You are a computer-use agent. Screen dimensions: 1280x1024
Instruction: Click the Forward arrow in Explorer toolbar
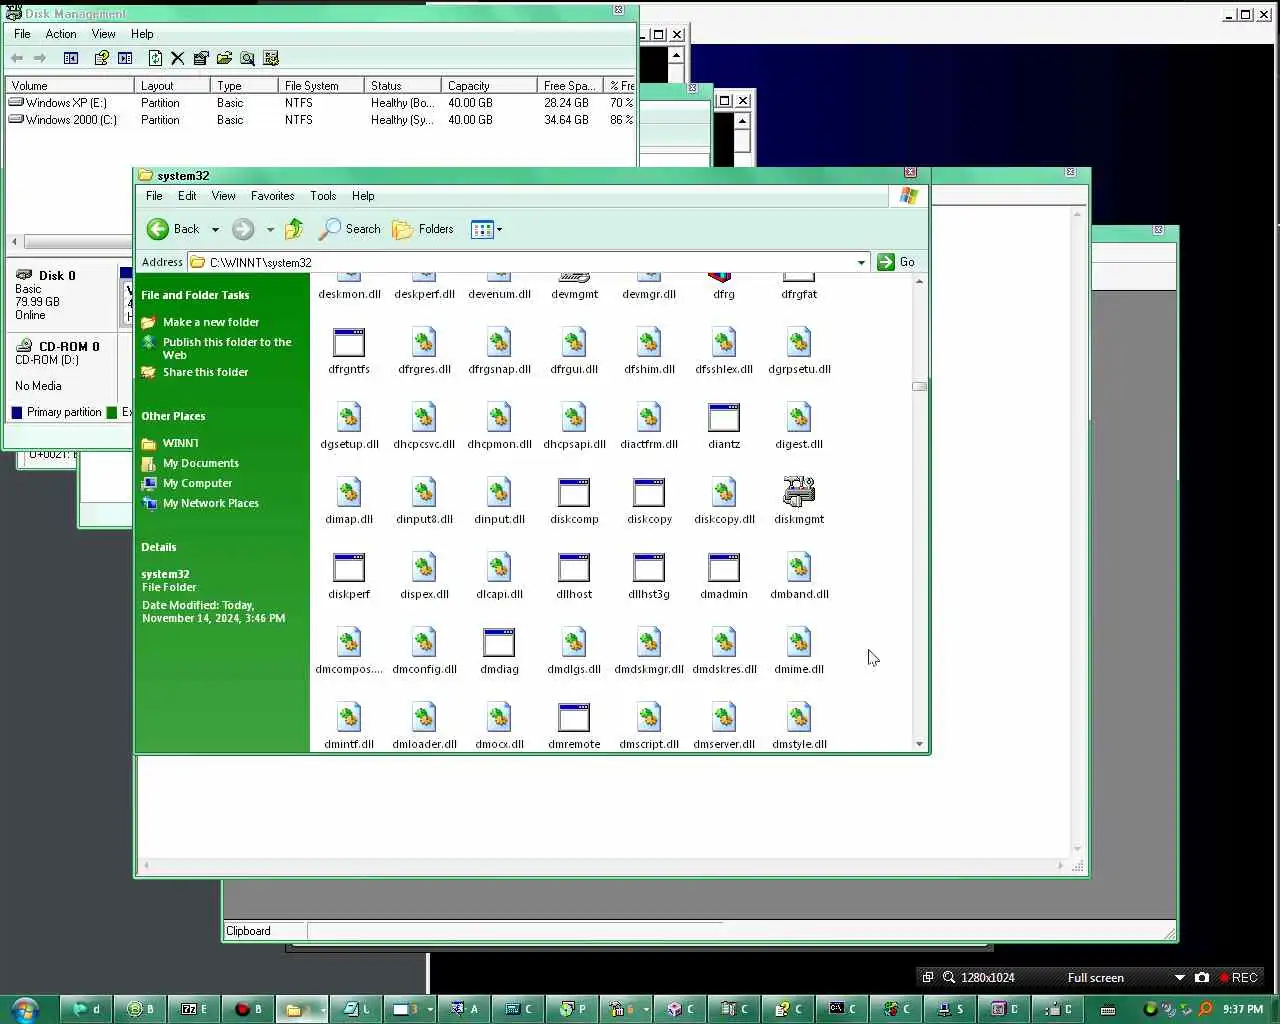coord(243,229)
